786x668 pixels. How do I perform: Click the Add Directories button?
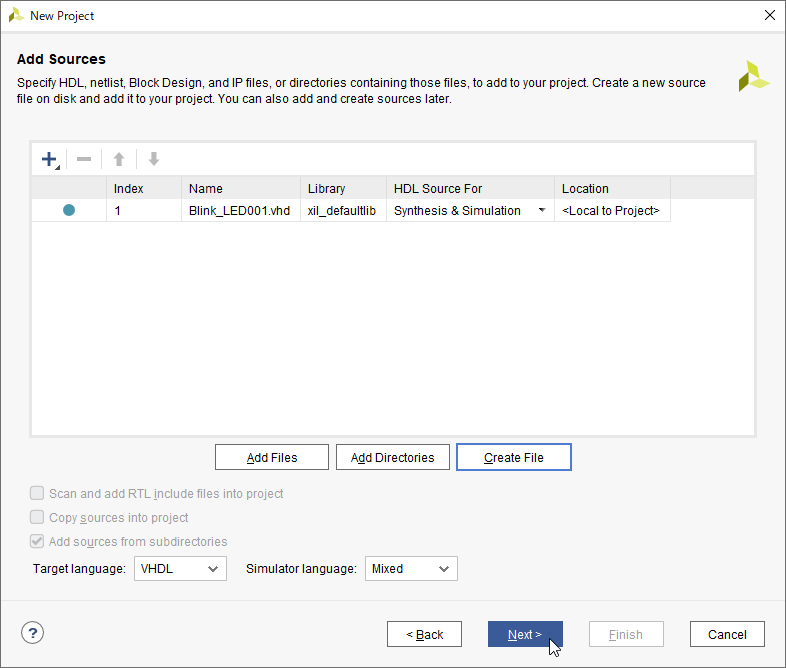392,458
